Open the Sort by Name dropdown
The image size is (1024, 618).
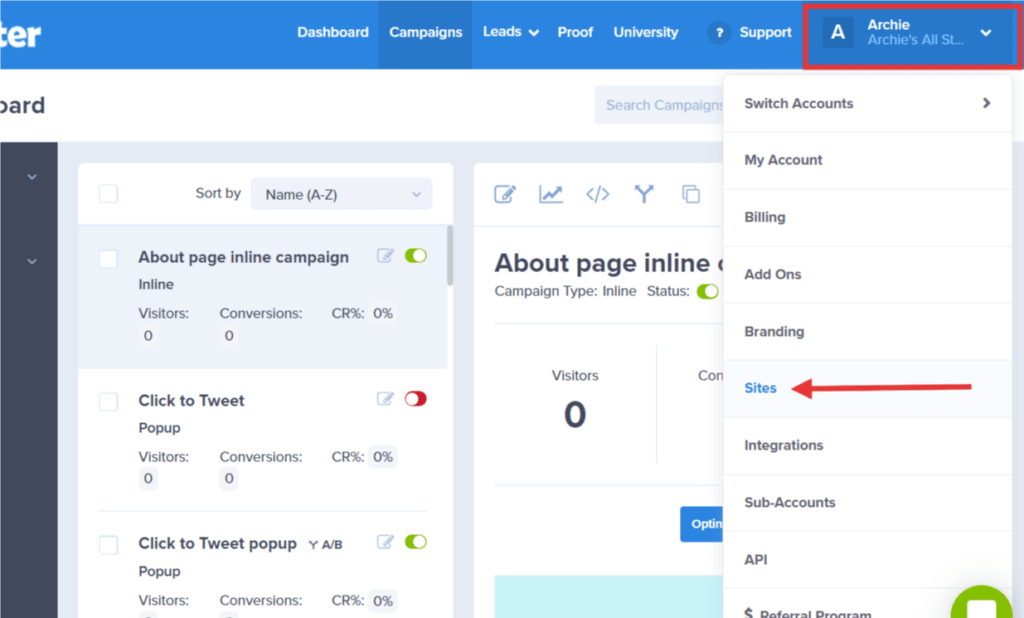pos(341,193)
